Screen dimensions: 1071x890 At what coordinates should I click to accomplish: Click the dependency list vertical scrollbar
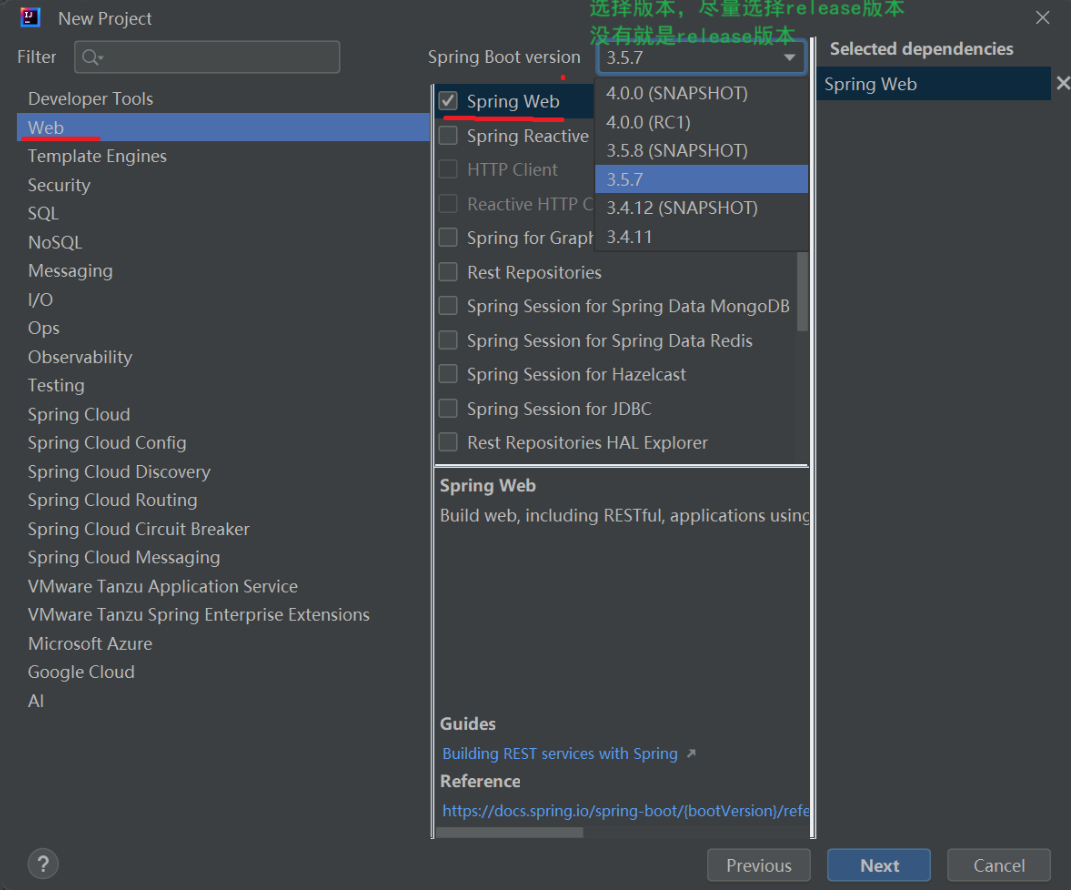coord(802,291)
